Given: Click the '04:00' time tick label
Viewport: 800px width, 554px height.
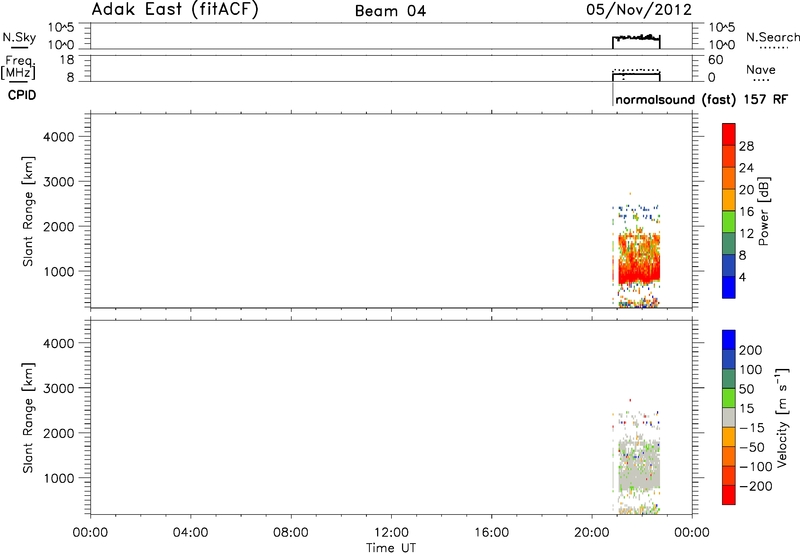Looking at the screenshot, I should pyautogui.click(x=190, y=533).
